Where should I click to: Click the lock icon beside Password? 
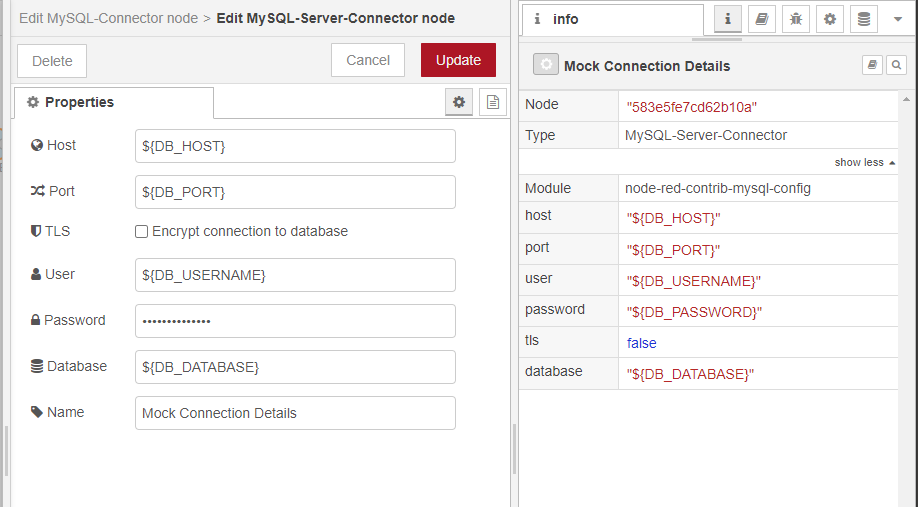point(35,320)
